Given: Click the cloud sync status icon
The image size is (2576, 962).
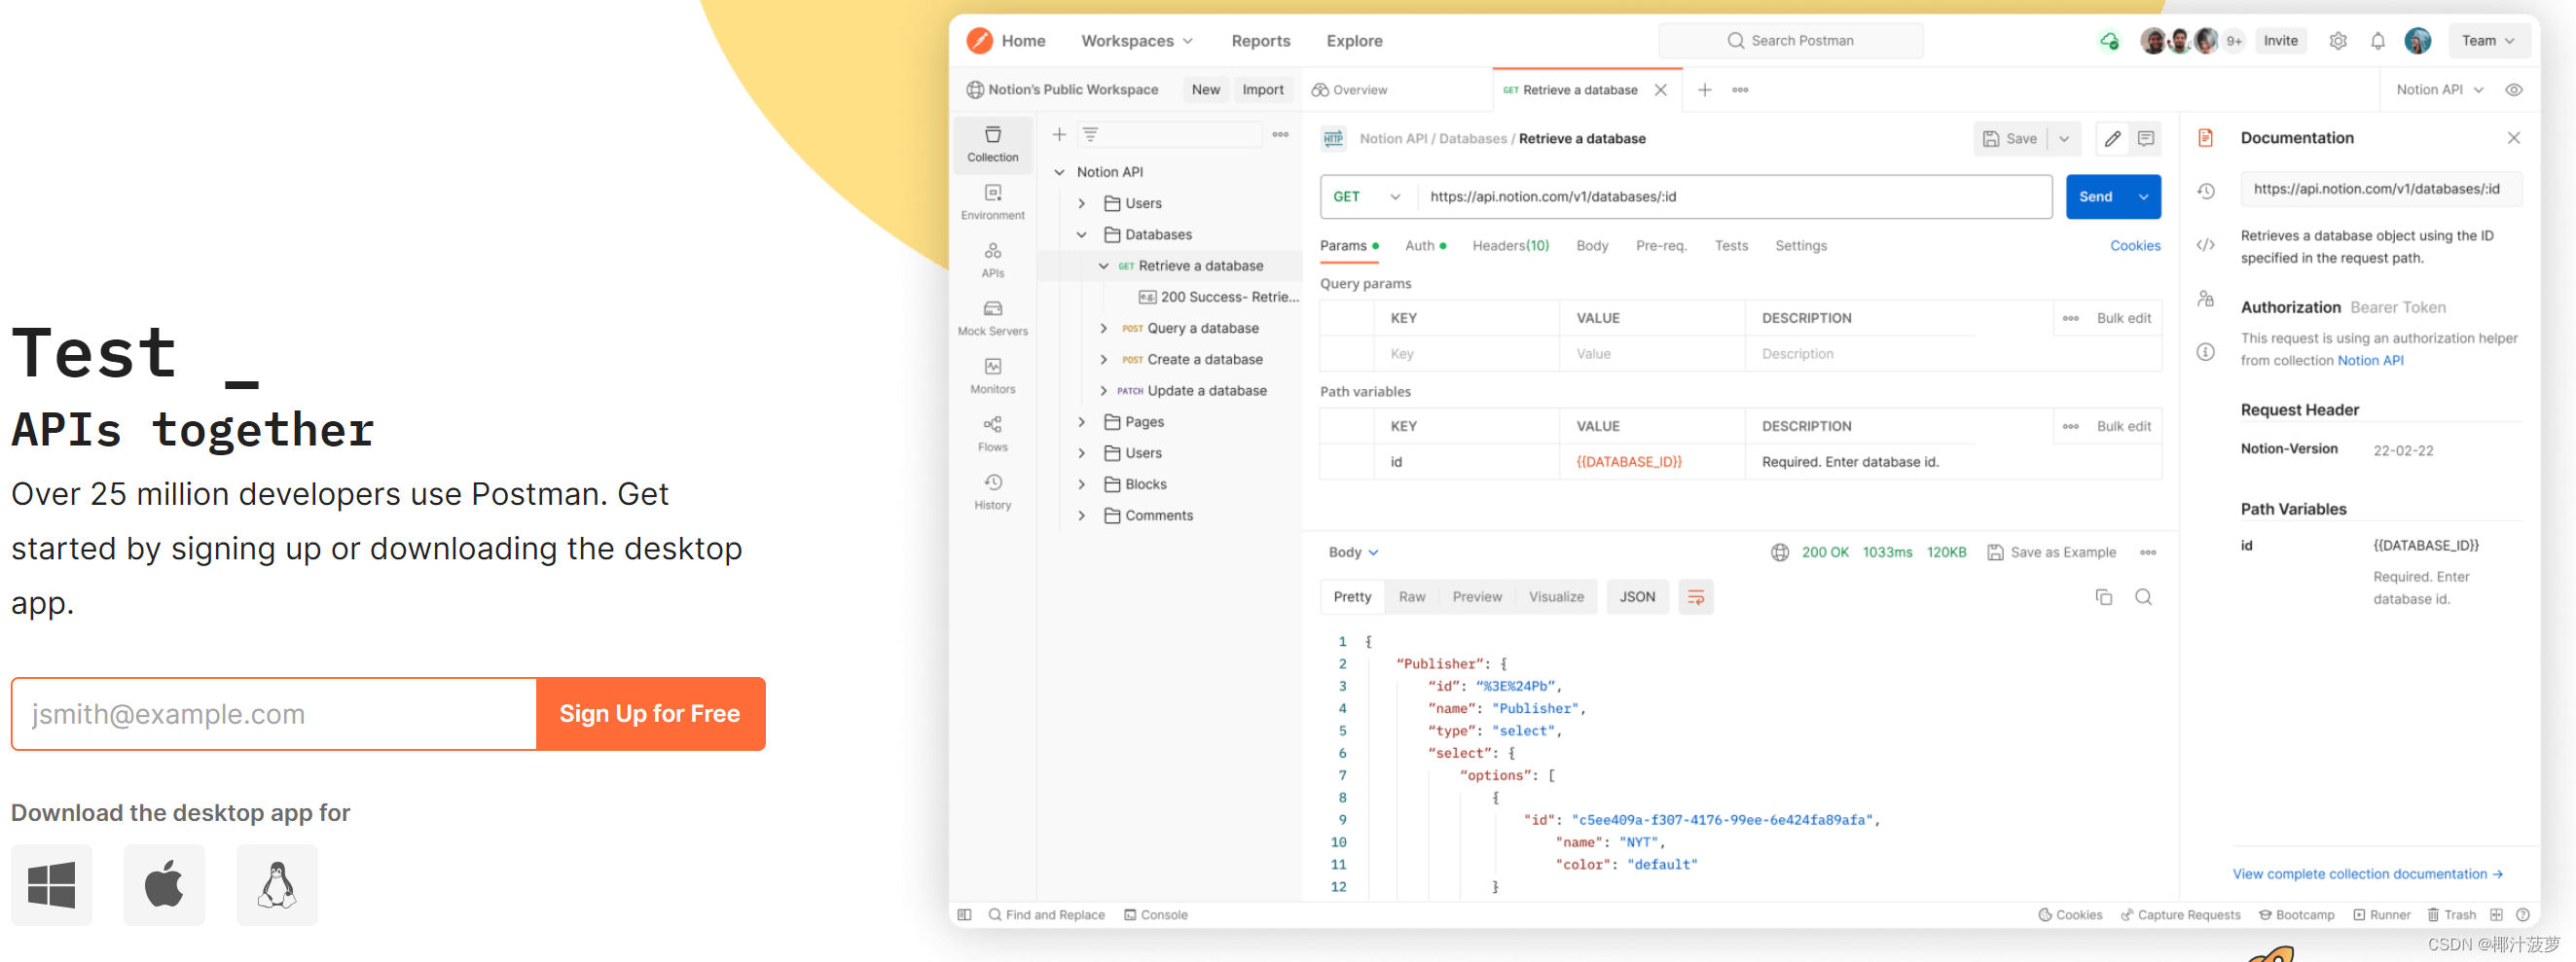Looking at the screenshot, I should tap(2109, 41).
